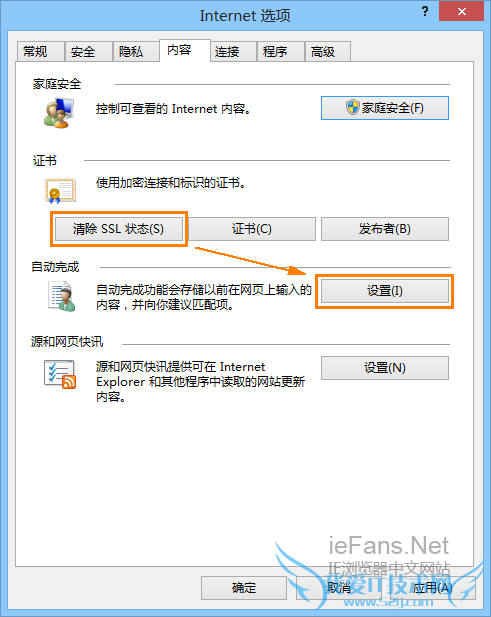The height and width of the screenshot is (617, 491).
Task: Click the 发布者(B) button
Action: [x=385, y=229]
